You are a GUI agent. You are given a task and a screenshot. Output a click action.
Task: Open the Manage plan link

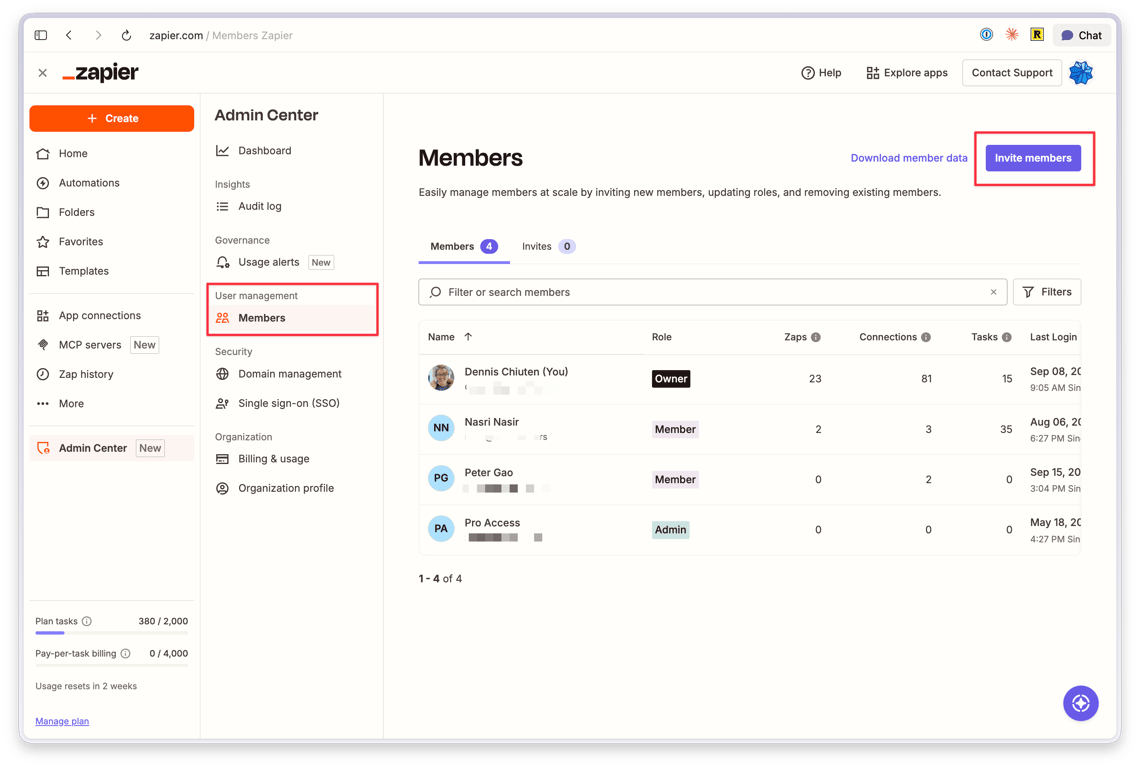[63, 721]
